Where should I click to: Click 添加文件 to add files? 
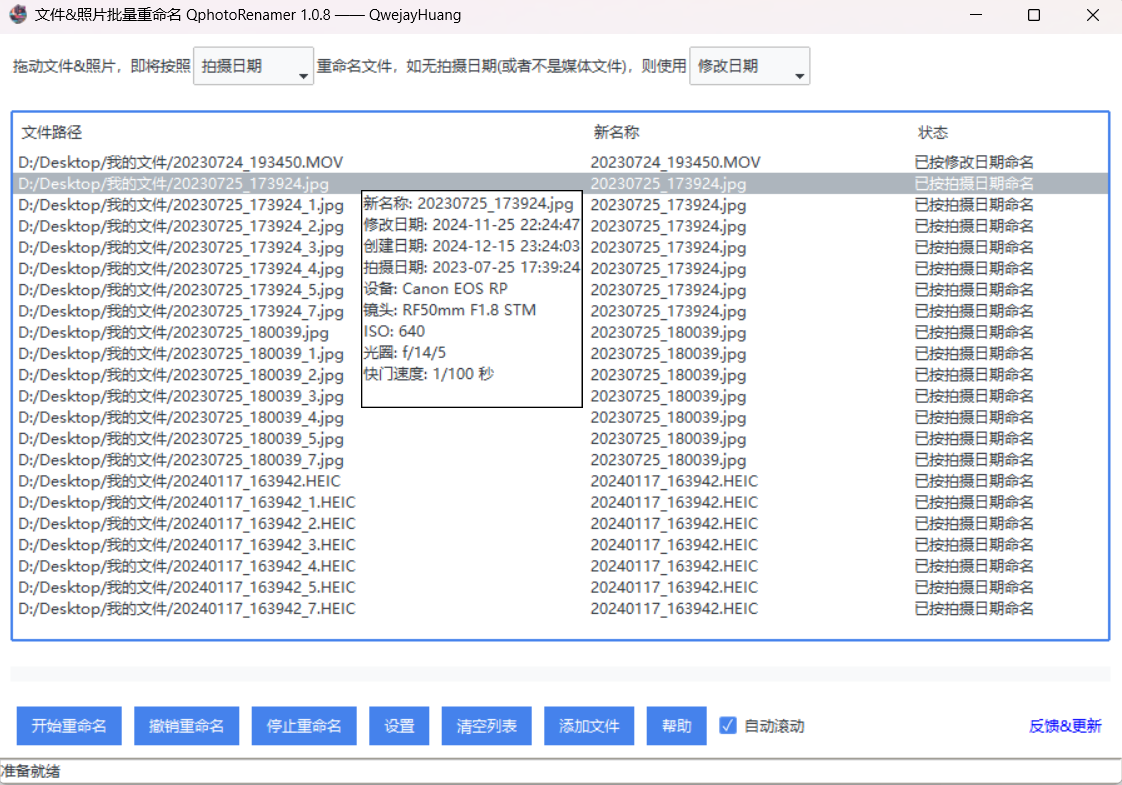[x=589, y=726]
